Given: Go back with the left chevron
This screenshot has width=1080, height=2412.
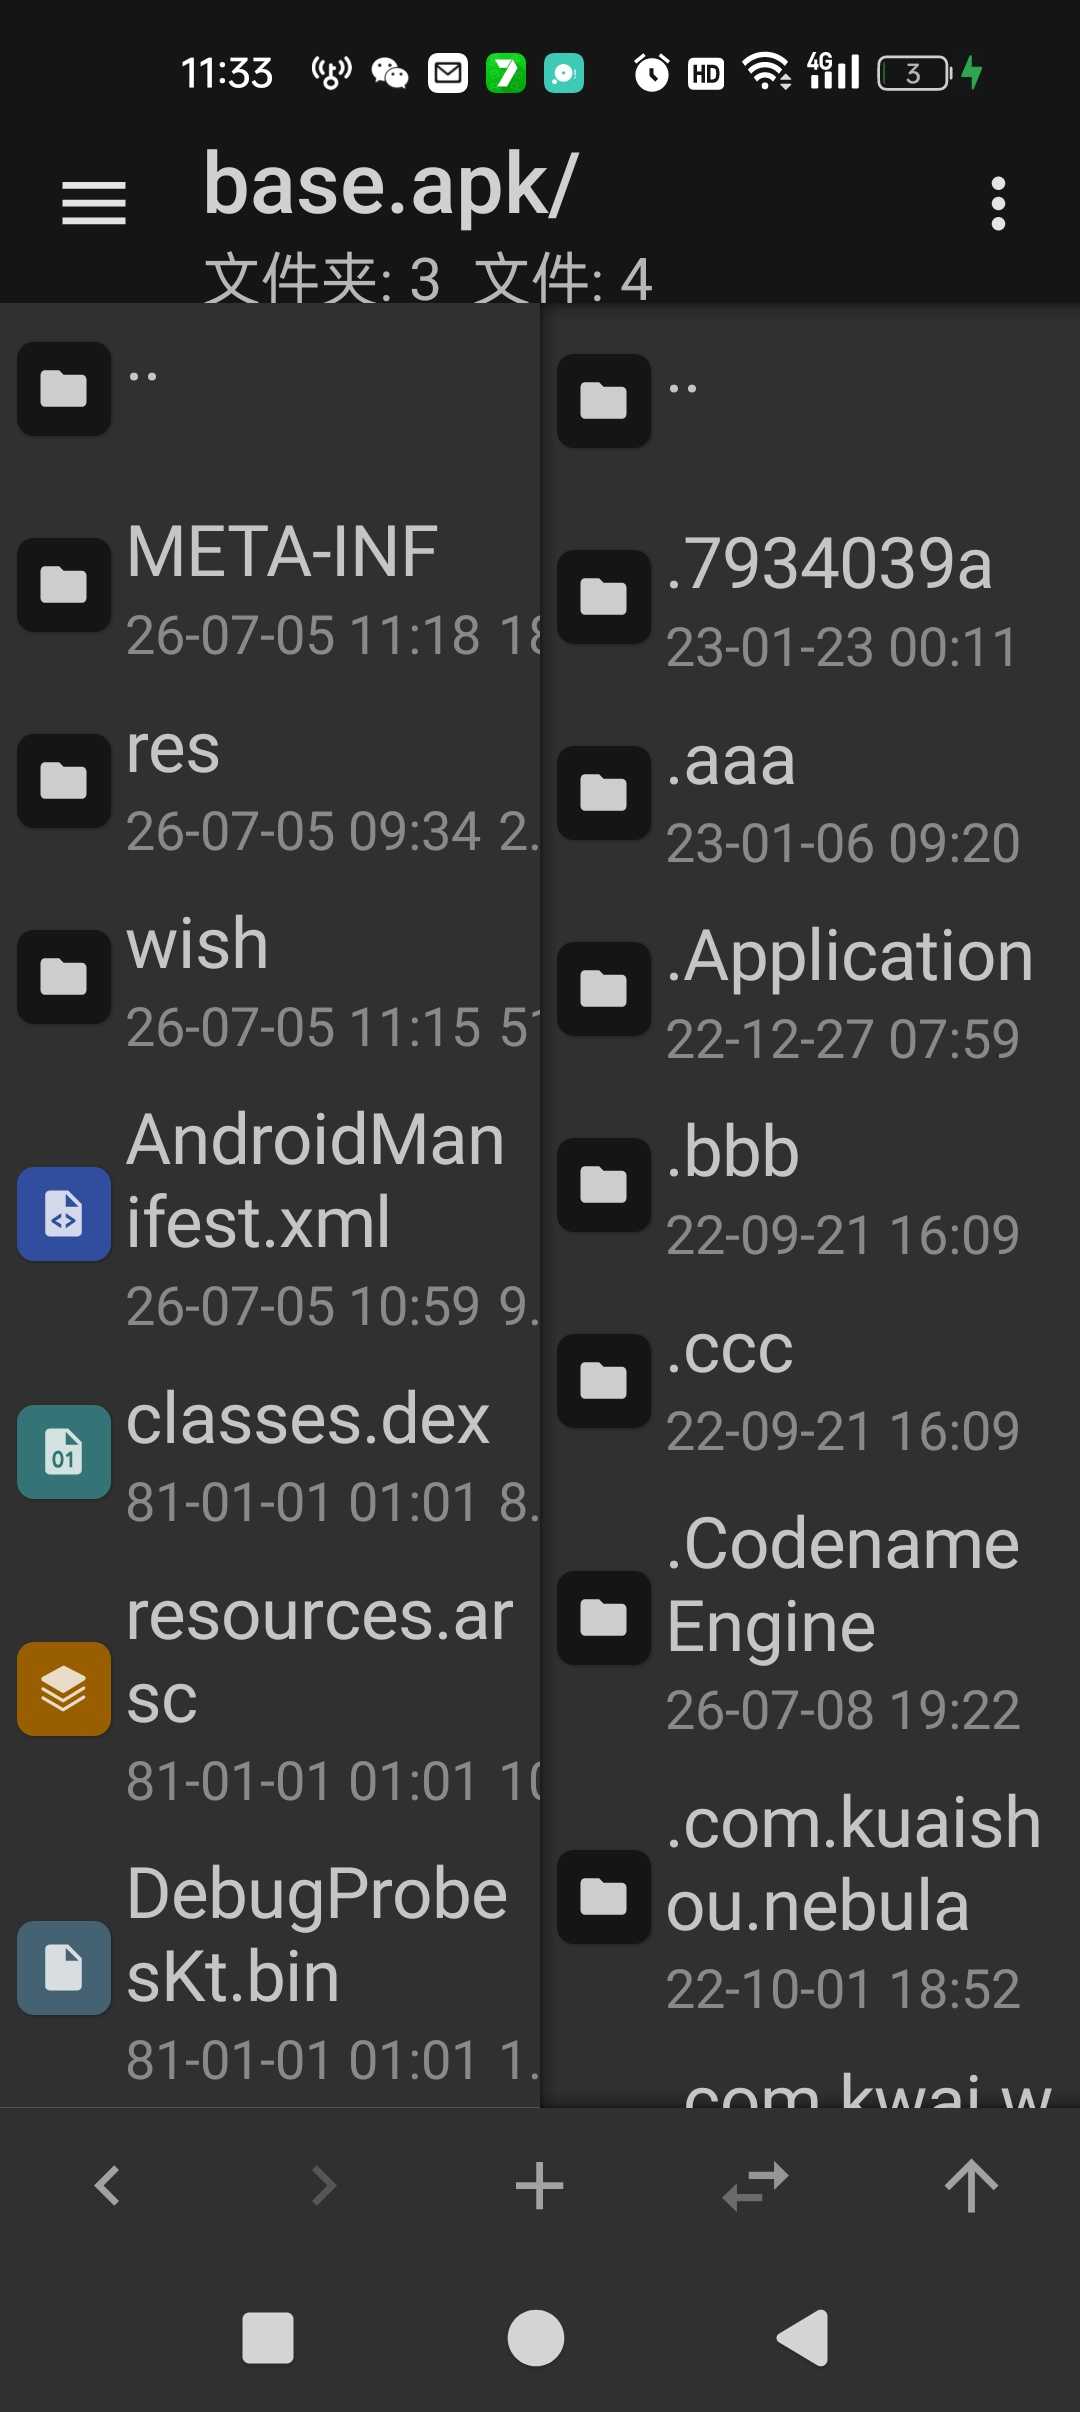Looking at the screenshot, I should (x=108, y=2185).
